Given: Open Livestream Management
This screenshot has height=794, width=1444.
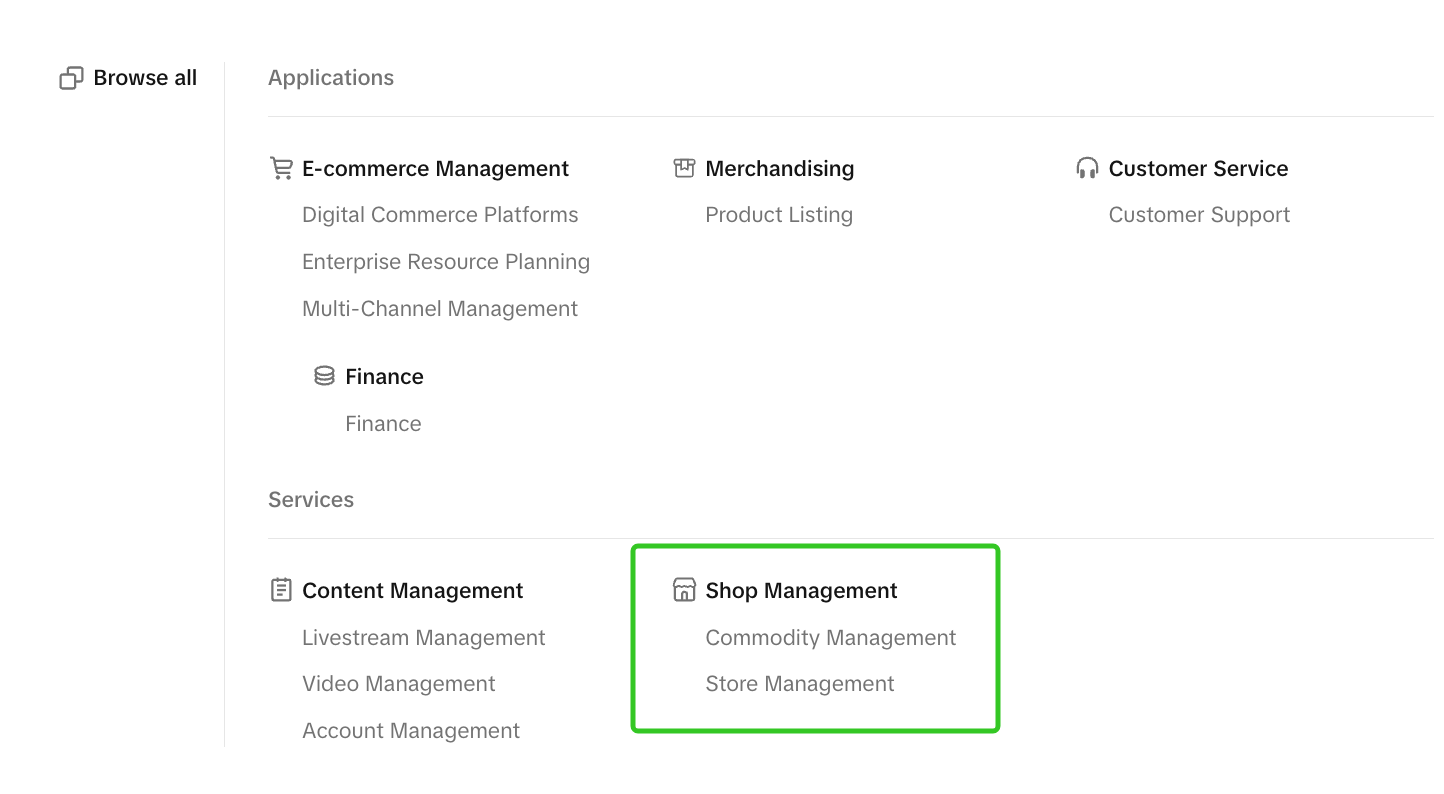Looking at the screenshot, I should [424, 638].
